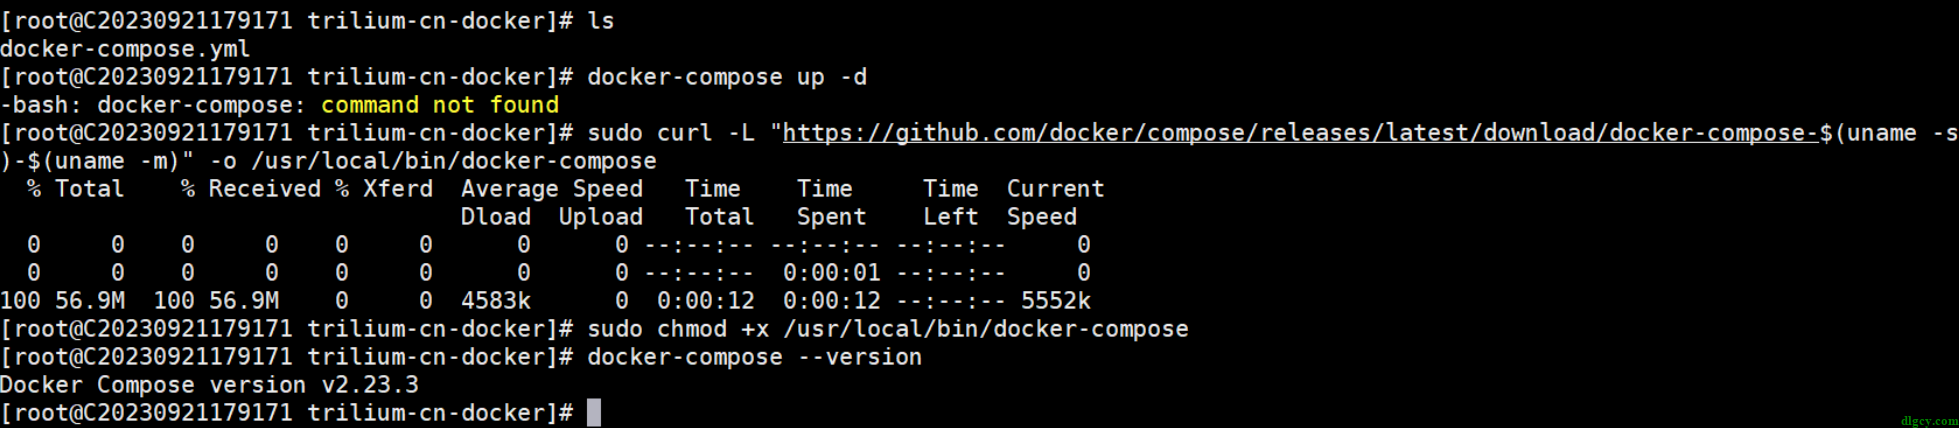This screenshot has width=1959, height=428.
Task: Click the '% Xferd' column header
Action: tap(384, 189)
